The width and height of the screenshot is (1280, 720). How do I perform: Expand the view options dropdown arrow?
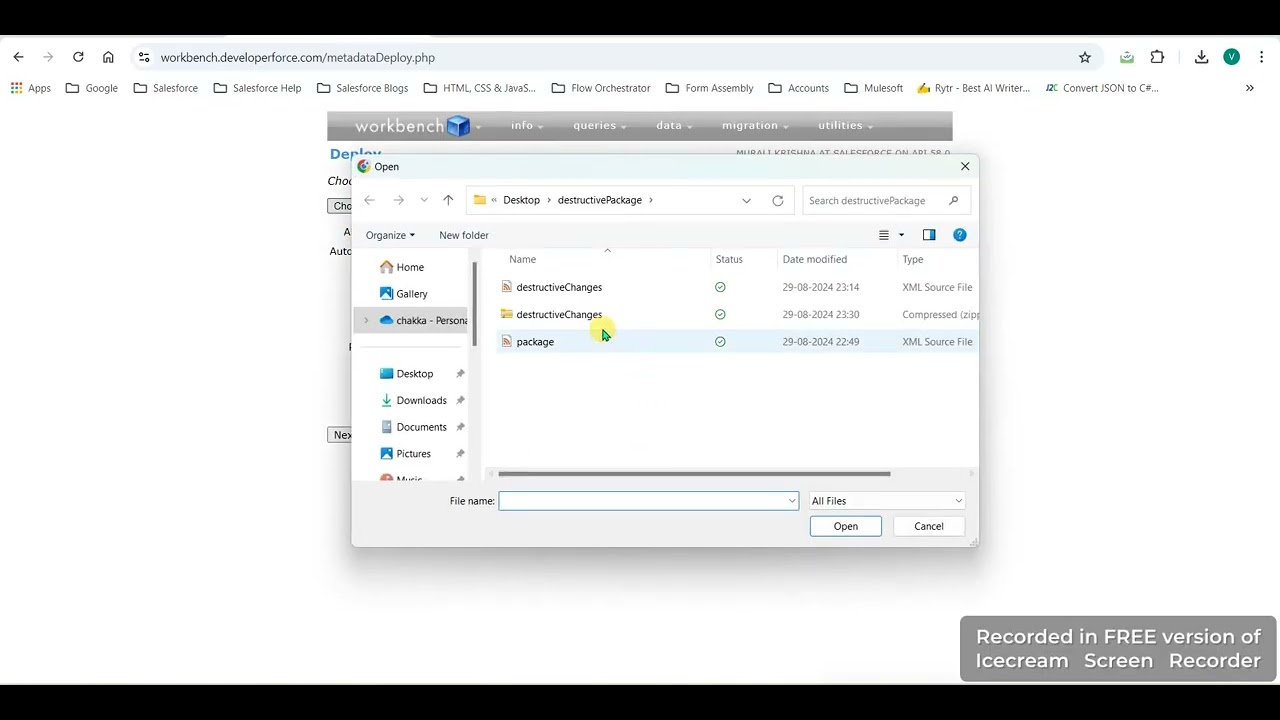901,235
